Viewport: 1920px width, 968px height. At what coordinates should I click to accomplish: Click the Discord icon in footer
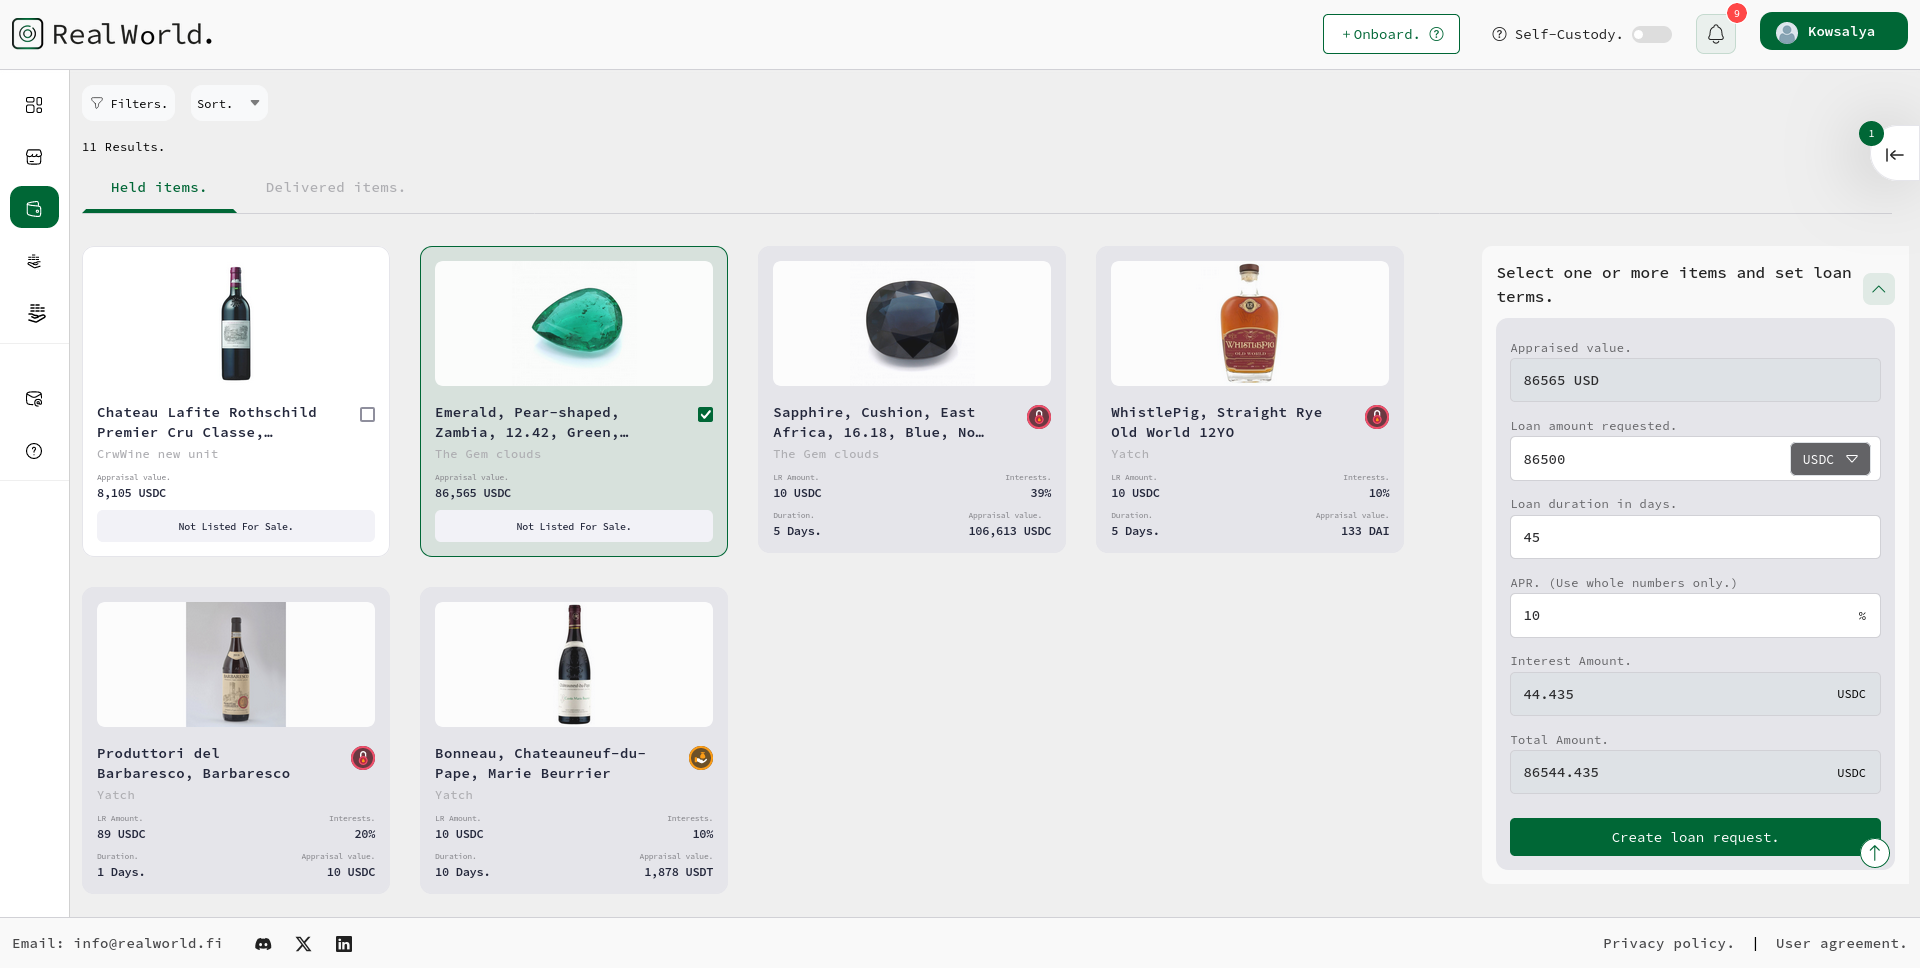(x=263, y=944)
